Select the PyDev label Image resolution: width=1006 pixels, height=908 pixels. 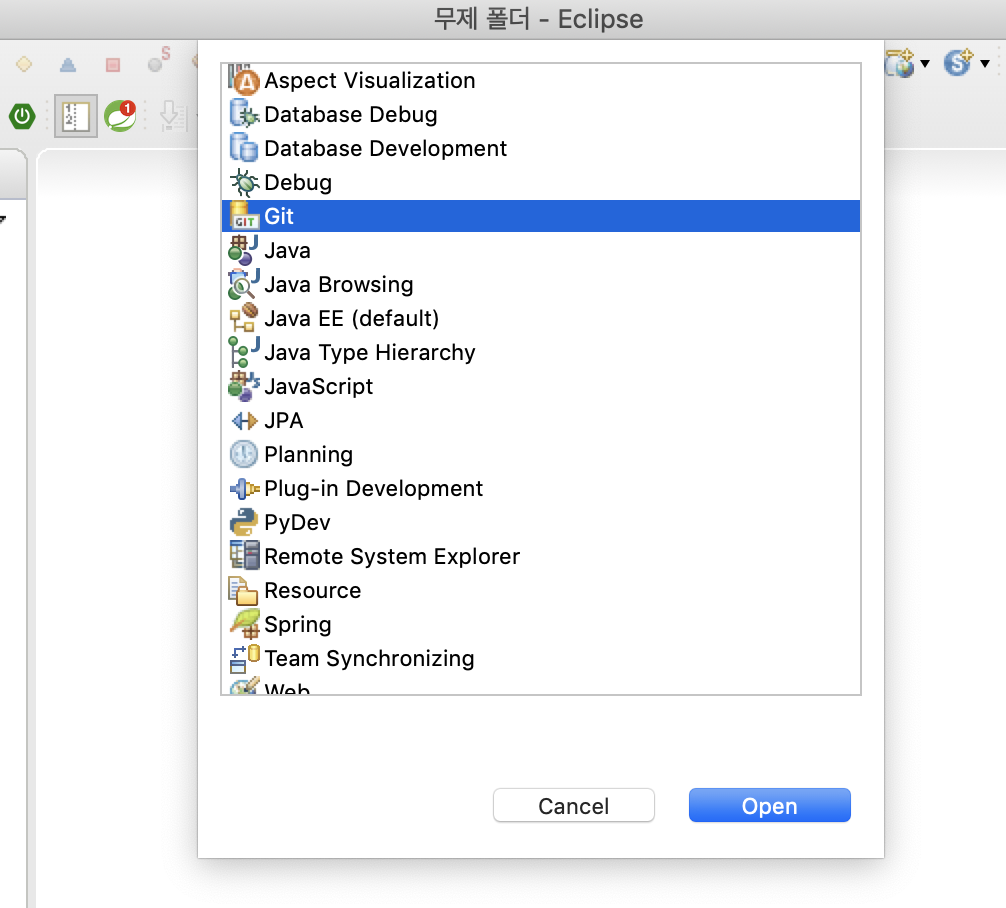(x=297, y=523)
